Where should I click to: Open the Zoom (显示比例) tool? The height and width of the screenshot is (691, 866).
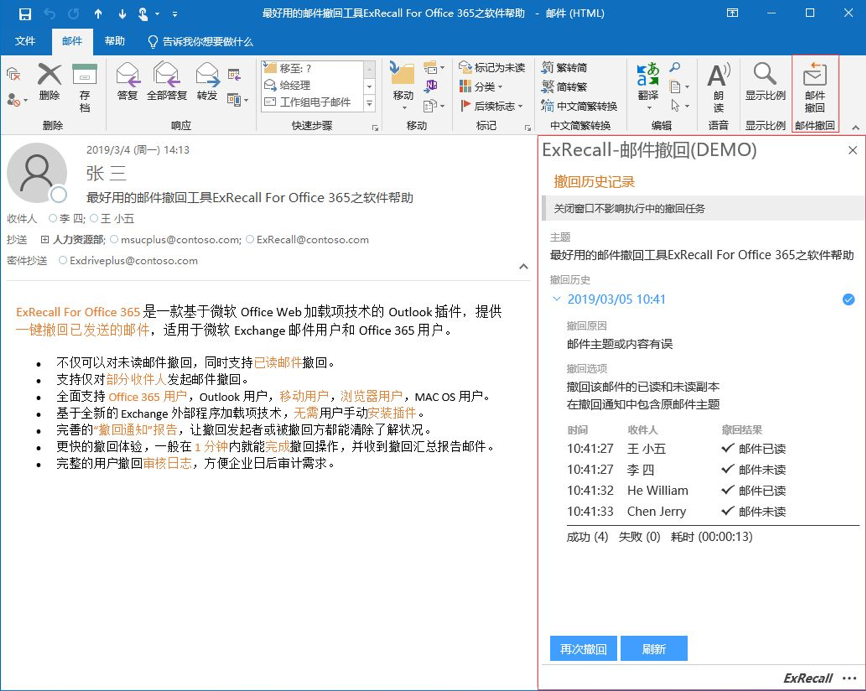click(765, 81)
